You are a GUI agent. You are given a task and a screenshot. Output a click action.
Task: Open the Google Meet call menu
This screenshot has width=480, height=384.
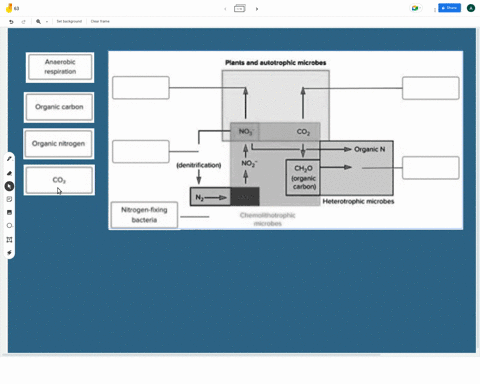click(416, 8)
